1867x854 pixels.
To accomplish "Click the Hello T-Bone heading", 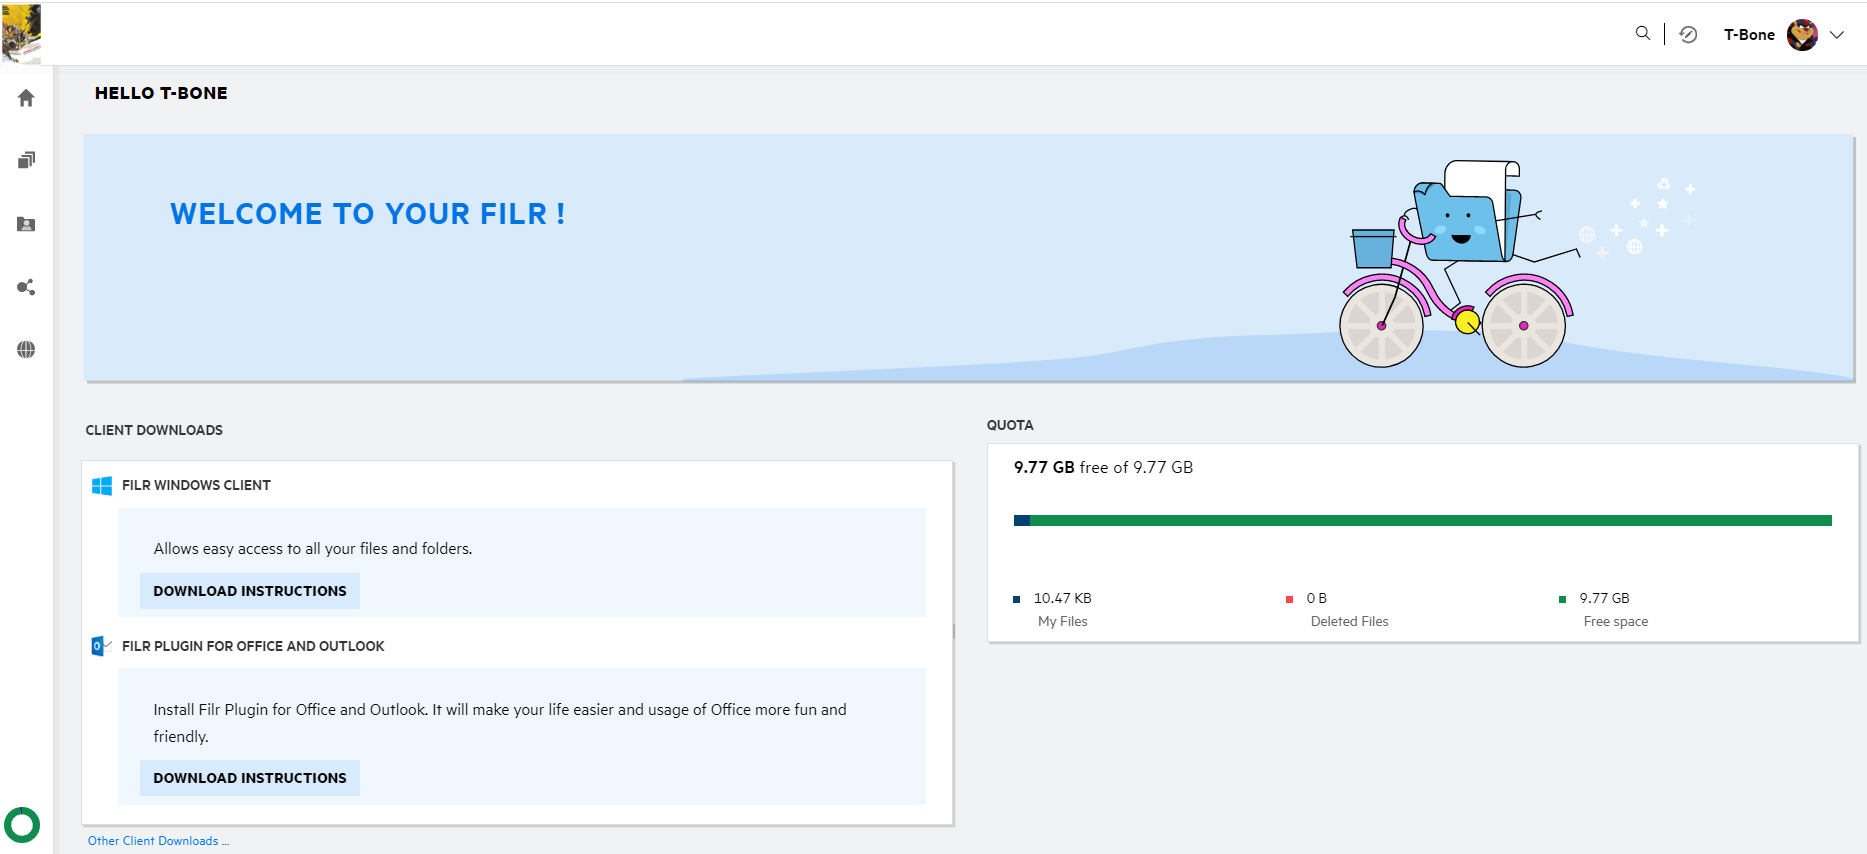I will [161, 93].
